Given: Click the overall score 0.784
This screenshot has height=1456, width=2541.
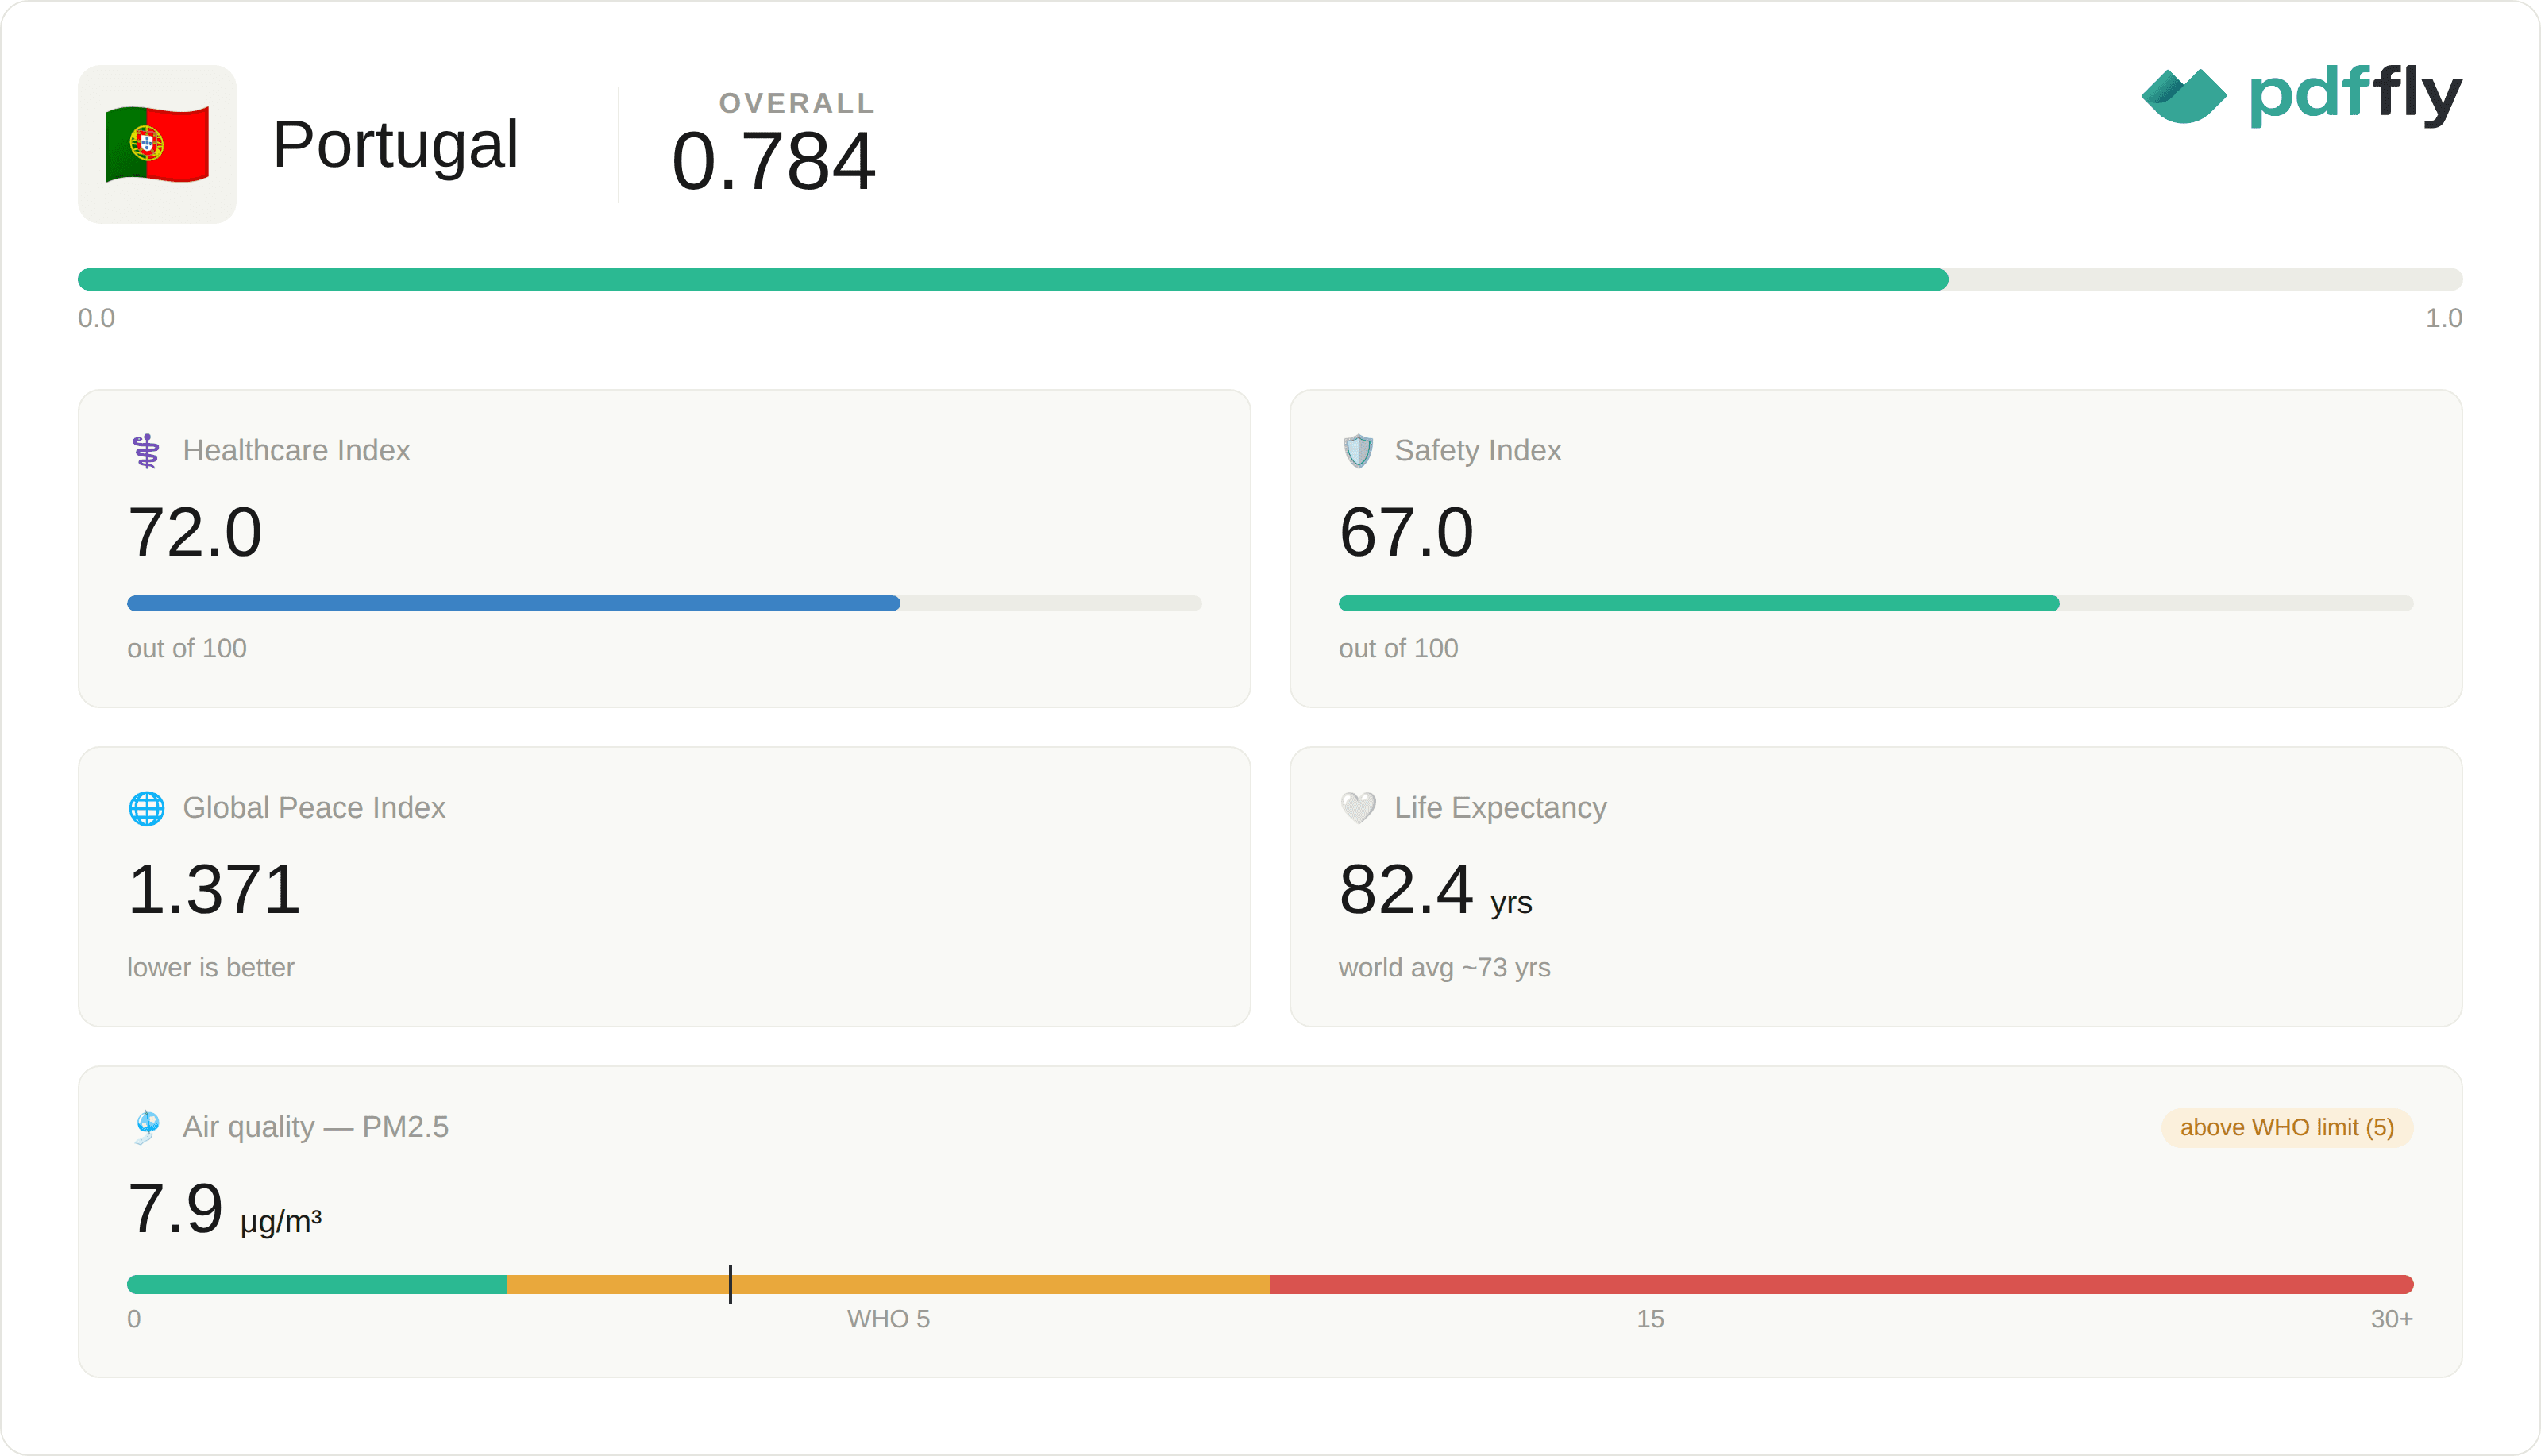Looking at the screenshot, I should click(x=774, y=161).
